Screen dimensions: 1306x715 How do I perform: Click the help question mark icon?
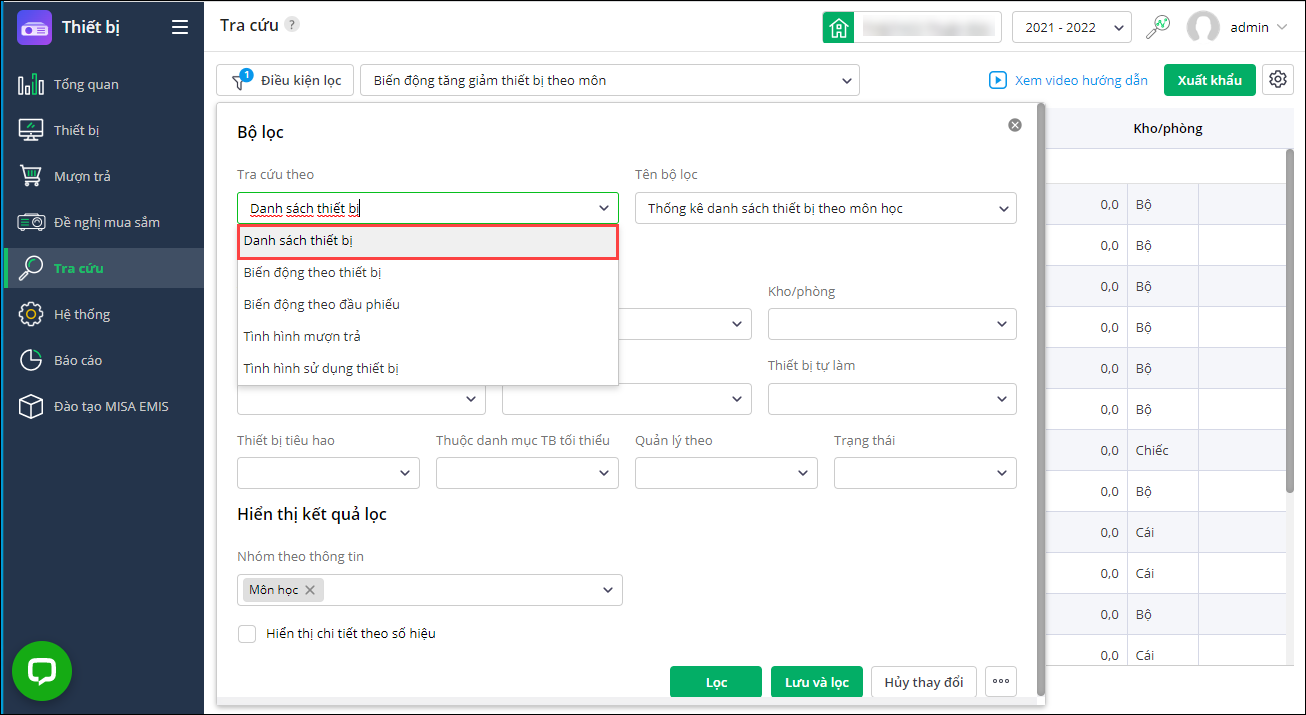point(292,25)
